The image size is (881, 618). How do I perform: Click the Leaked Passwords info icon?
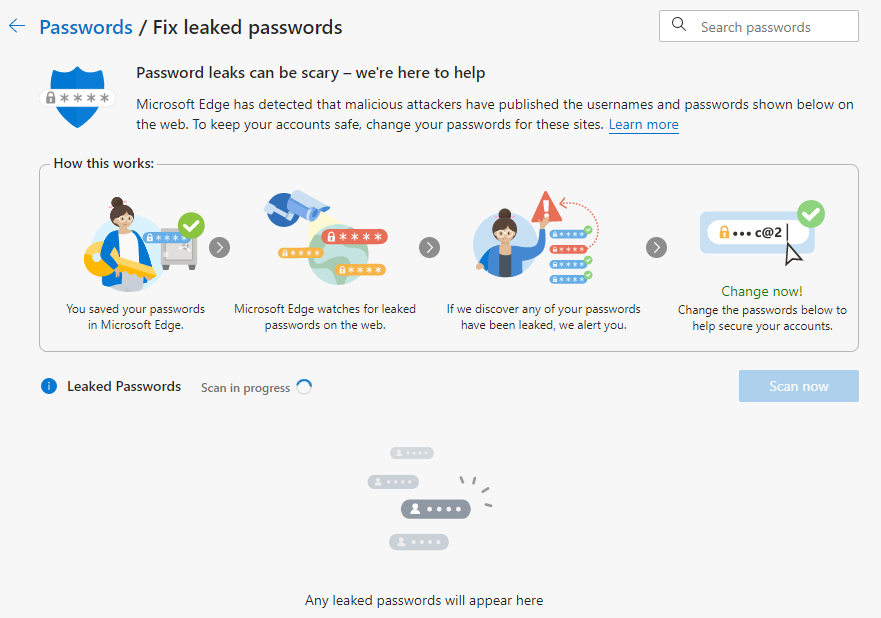pyautogui.click(x=49, y=386)
